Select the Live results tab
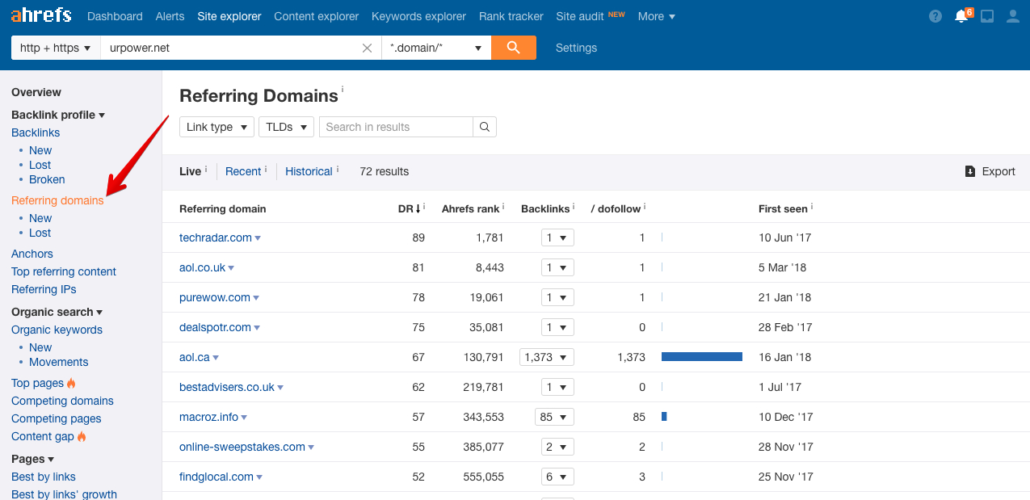 [x=190, y=171]
